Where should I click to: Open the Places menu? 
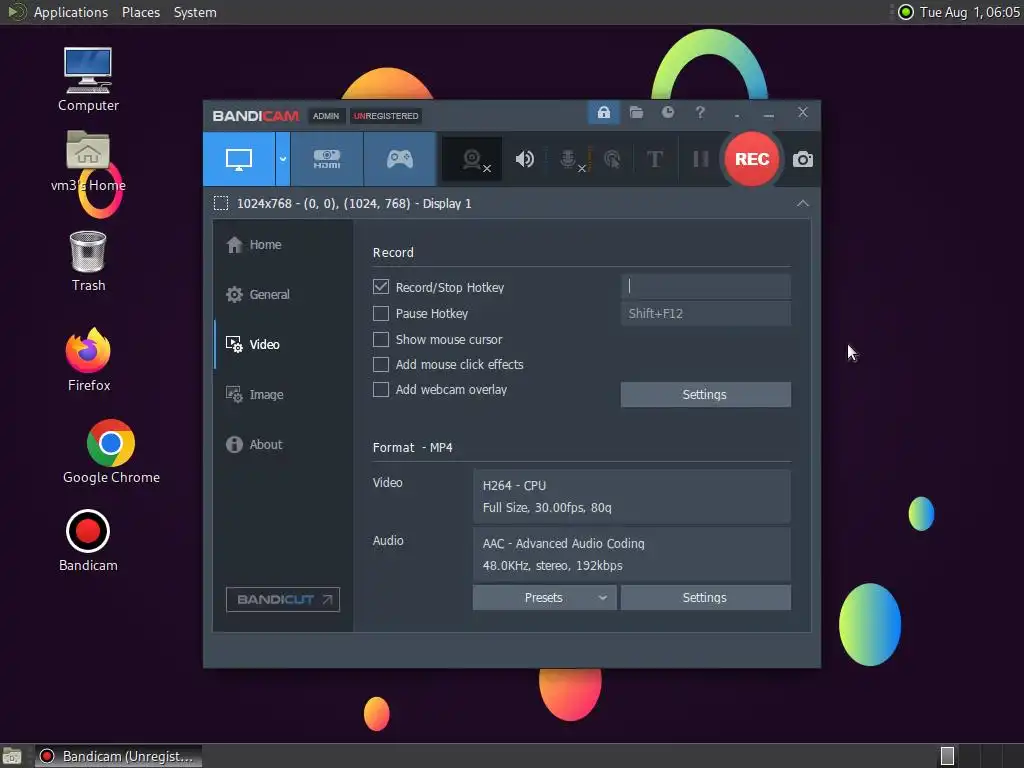tap(140, 12)
